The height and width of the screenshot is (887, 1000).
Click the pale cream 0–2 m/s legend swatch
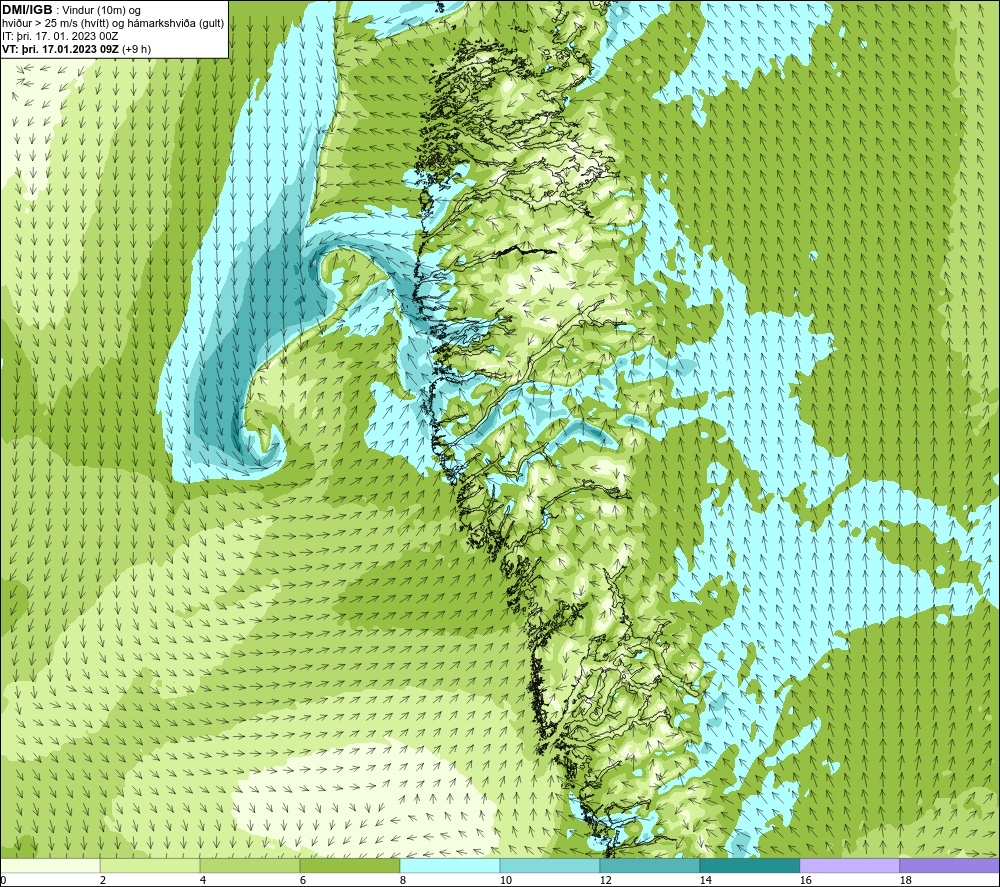[x=50, y=865]
